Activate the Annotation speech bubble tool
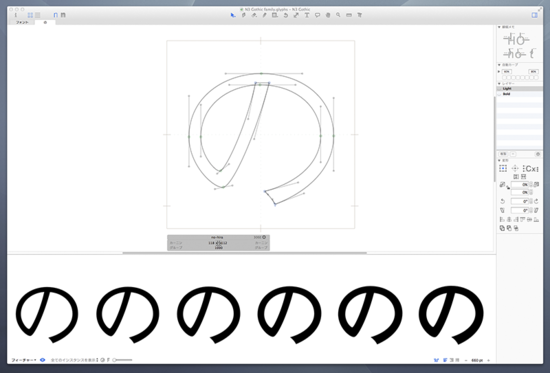 [x=317, y=15]
